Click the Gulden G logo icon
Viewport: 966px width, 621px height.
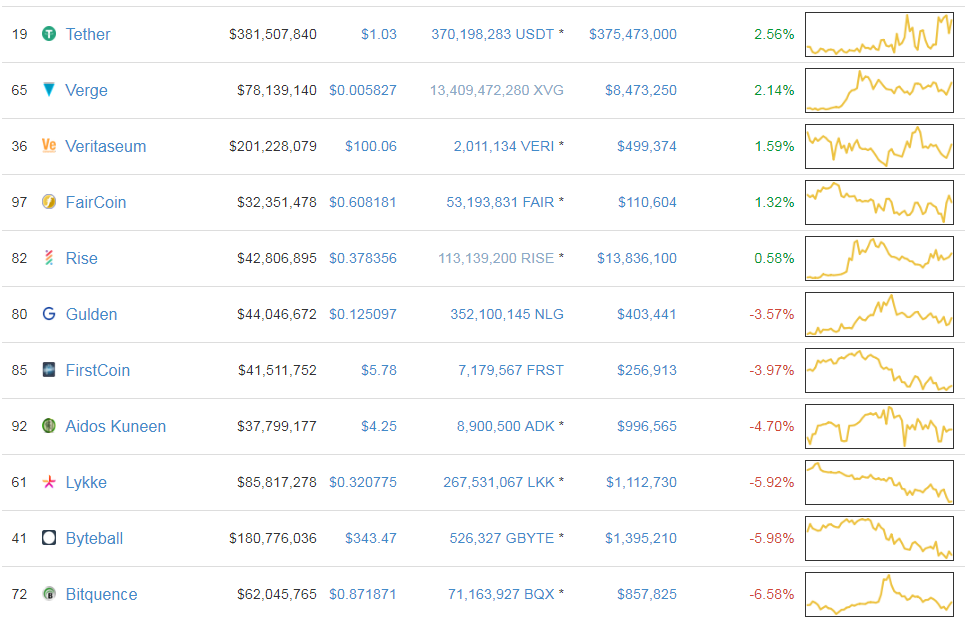49,314
